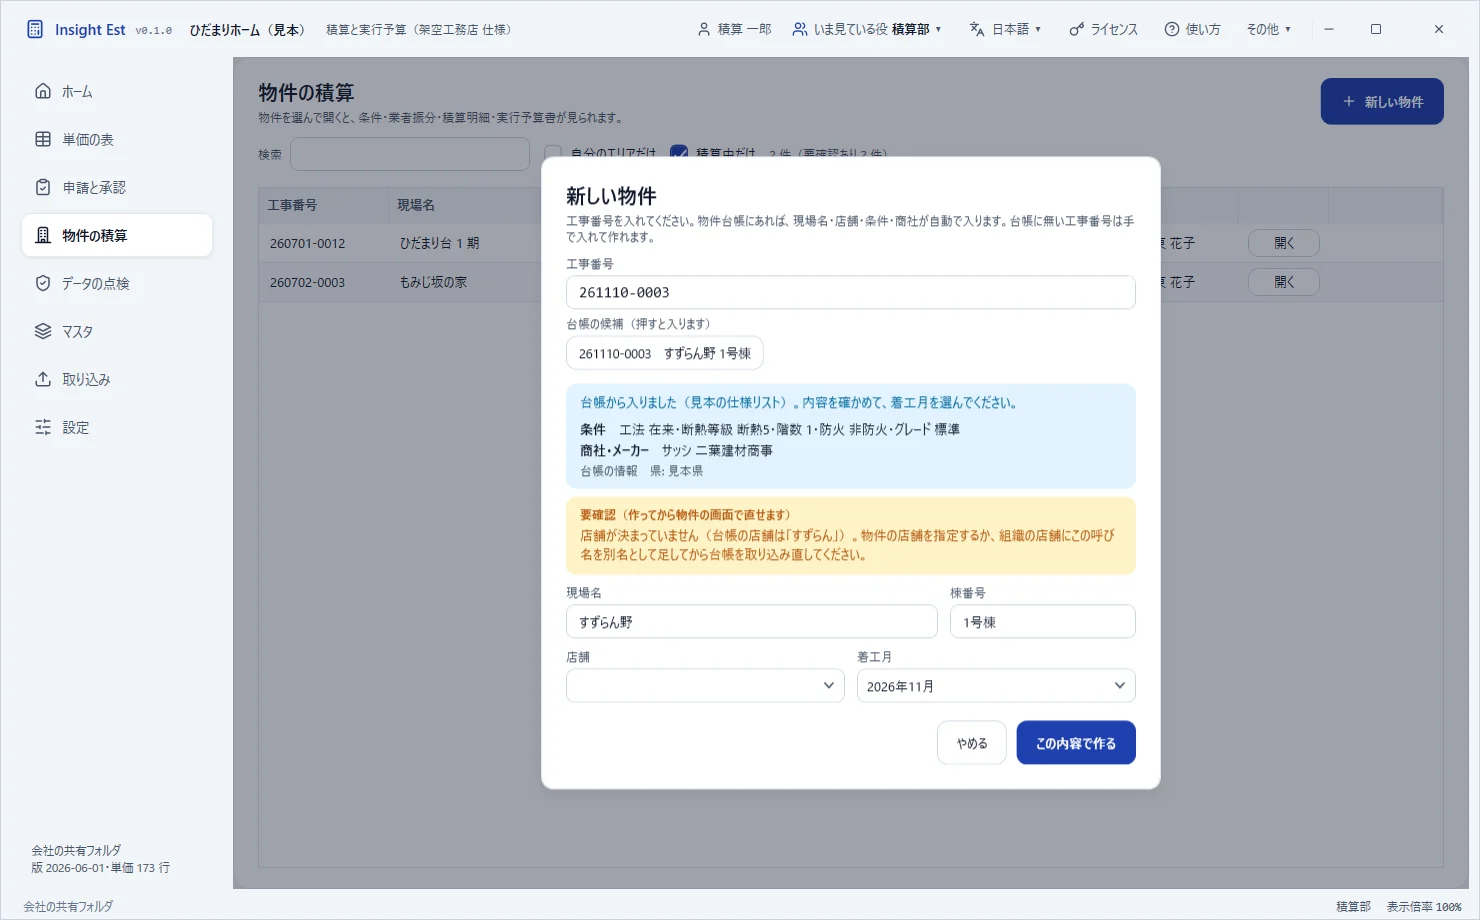Open the マスタ page
This screenshot has height=920, width=1480.
coord(117,331)
